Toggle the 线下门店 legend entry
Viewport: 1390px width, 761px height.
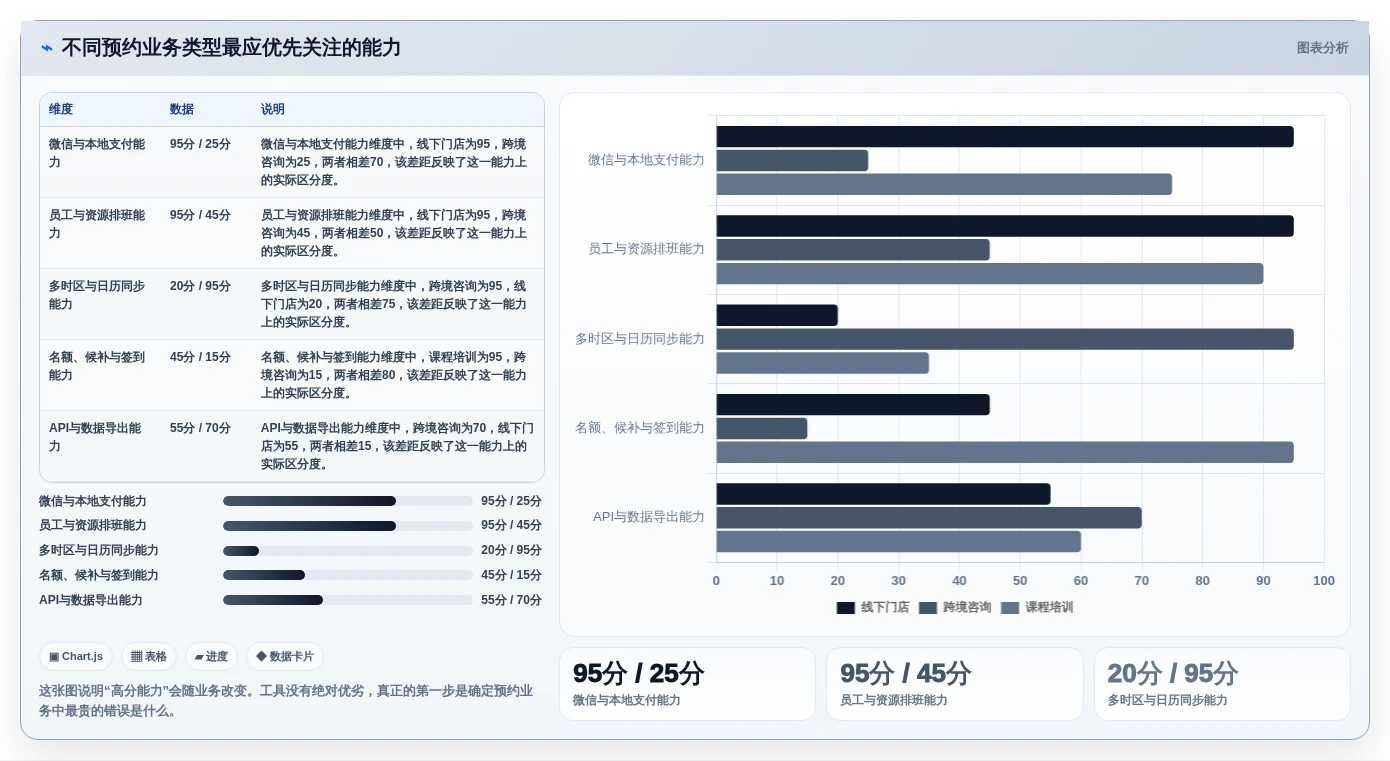[873, 607]
